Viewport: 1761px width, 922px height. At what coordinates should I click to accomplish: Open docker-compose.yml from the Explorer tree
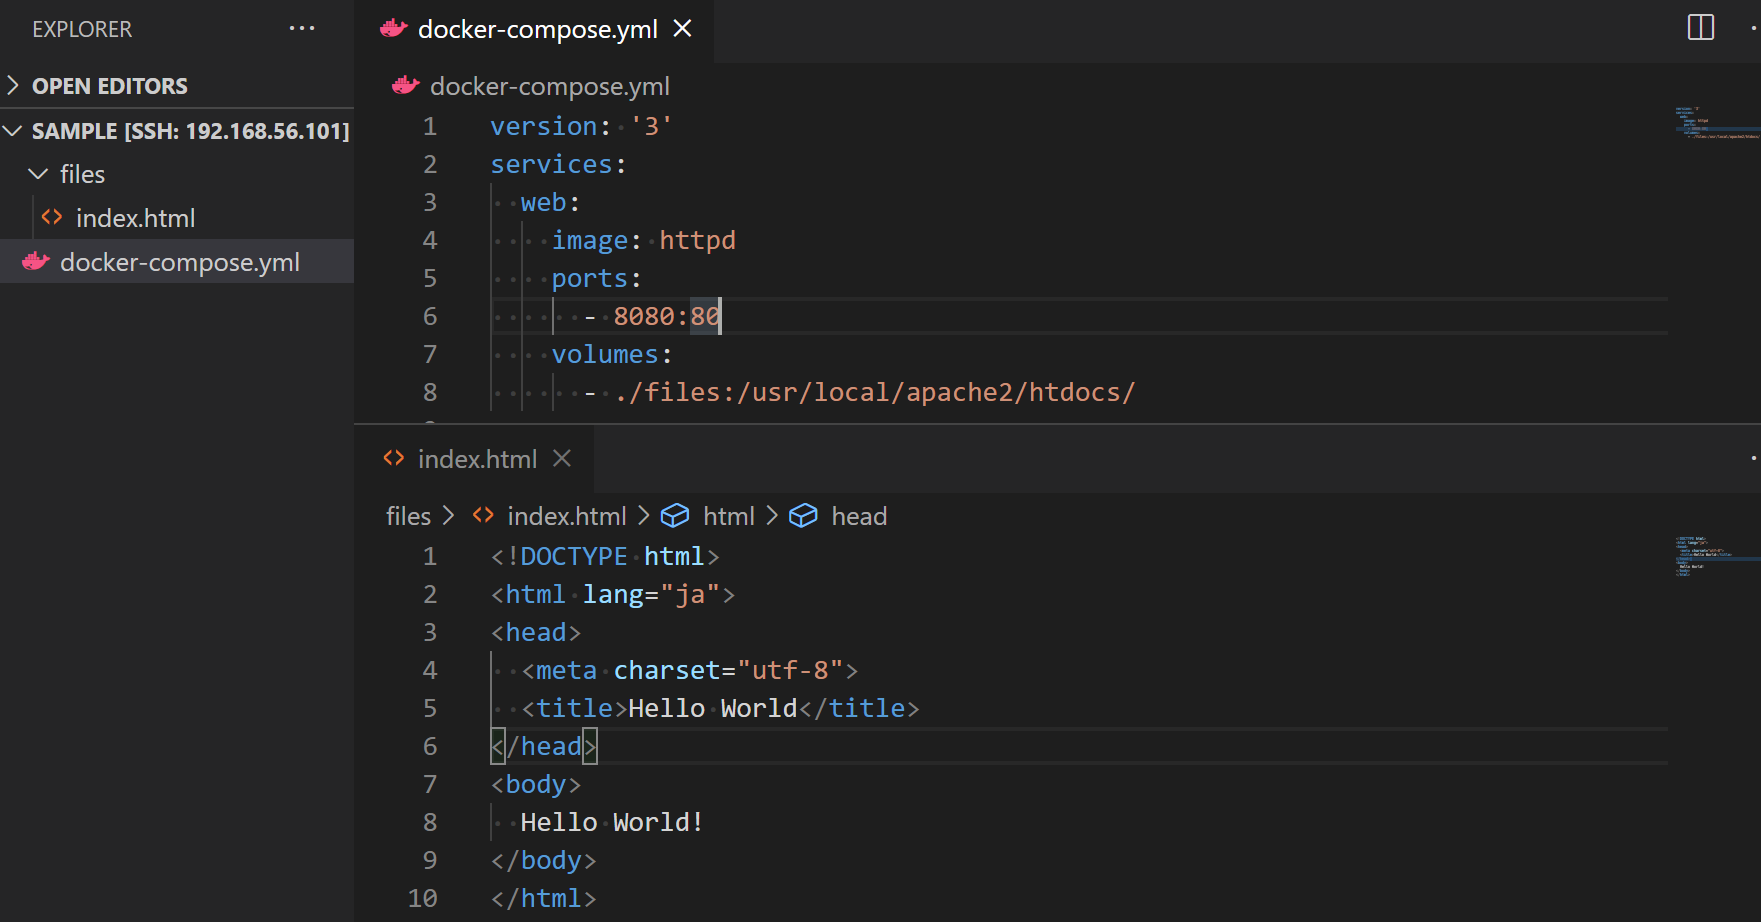coord(180,262)
